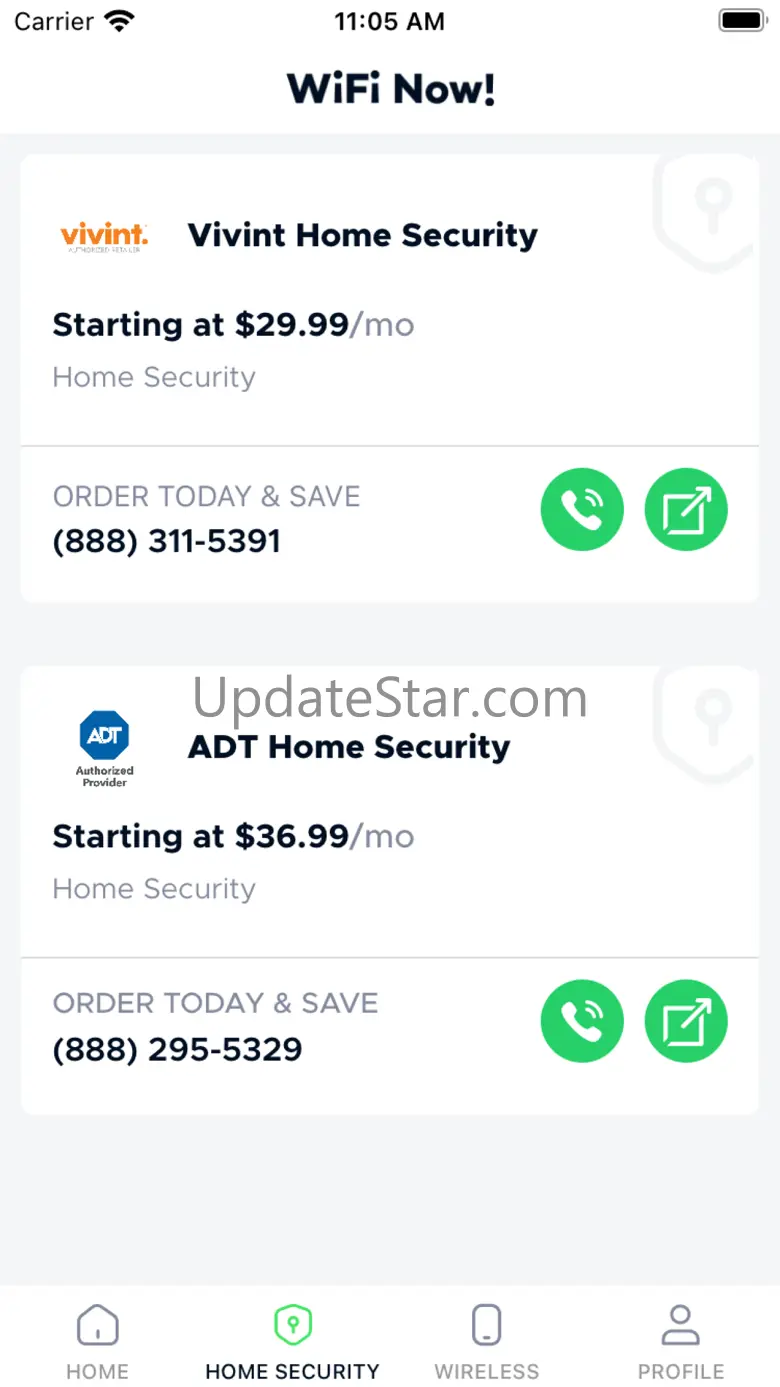Switch to the Home tab

pos(97,1343)
